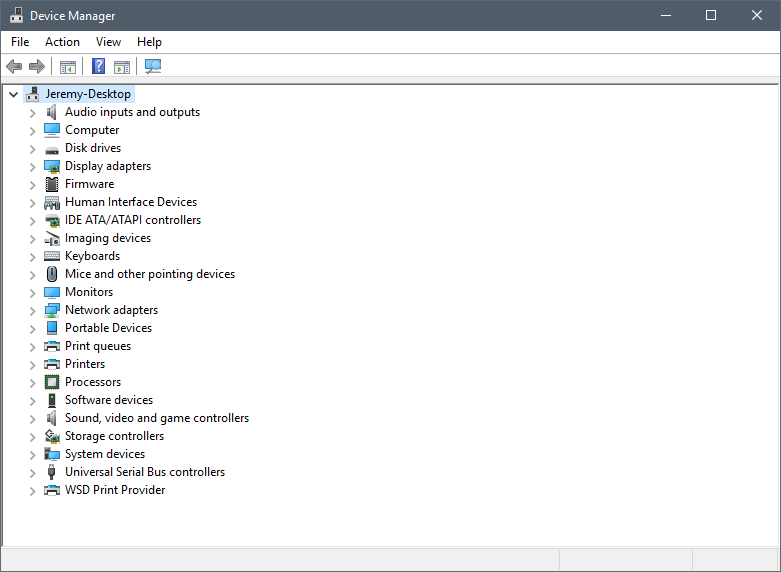Click the Print queues printer icon
Viewport: 781px width, 572px height.
click(x=52, y=346)
